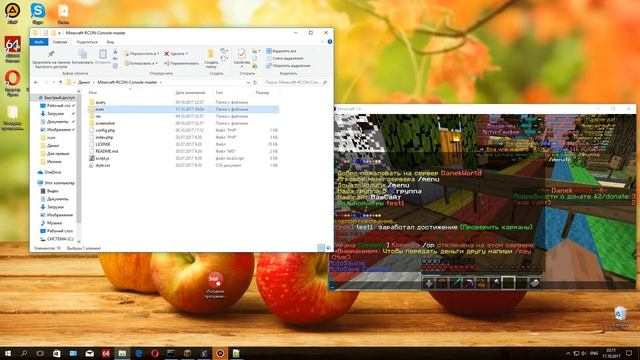Screen dimensions: 640x360
Task: Clear selection with Снять выделение
Action: 284,58
